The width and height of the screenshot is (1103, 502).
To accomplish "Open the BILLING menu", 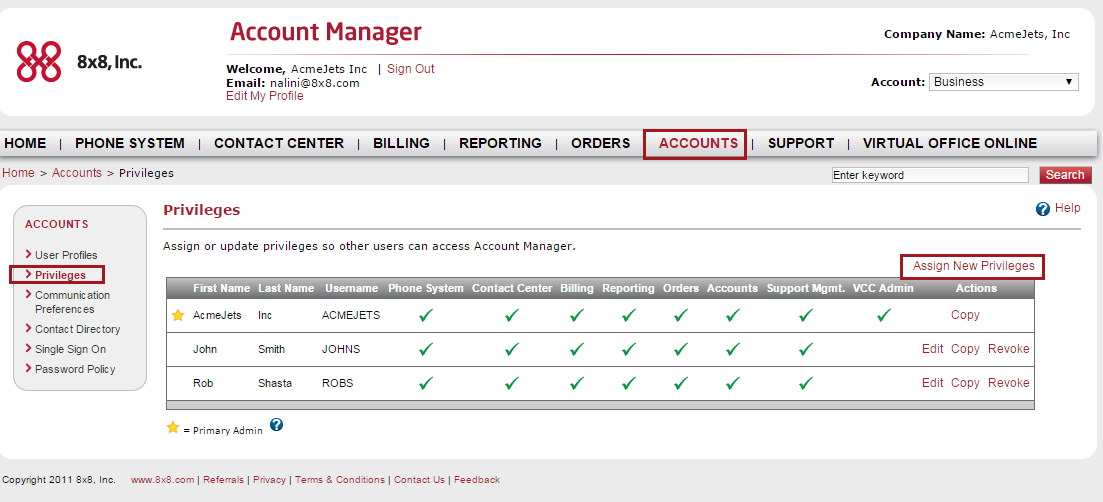I will pyautogui.click(x=401, y=143).
